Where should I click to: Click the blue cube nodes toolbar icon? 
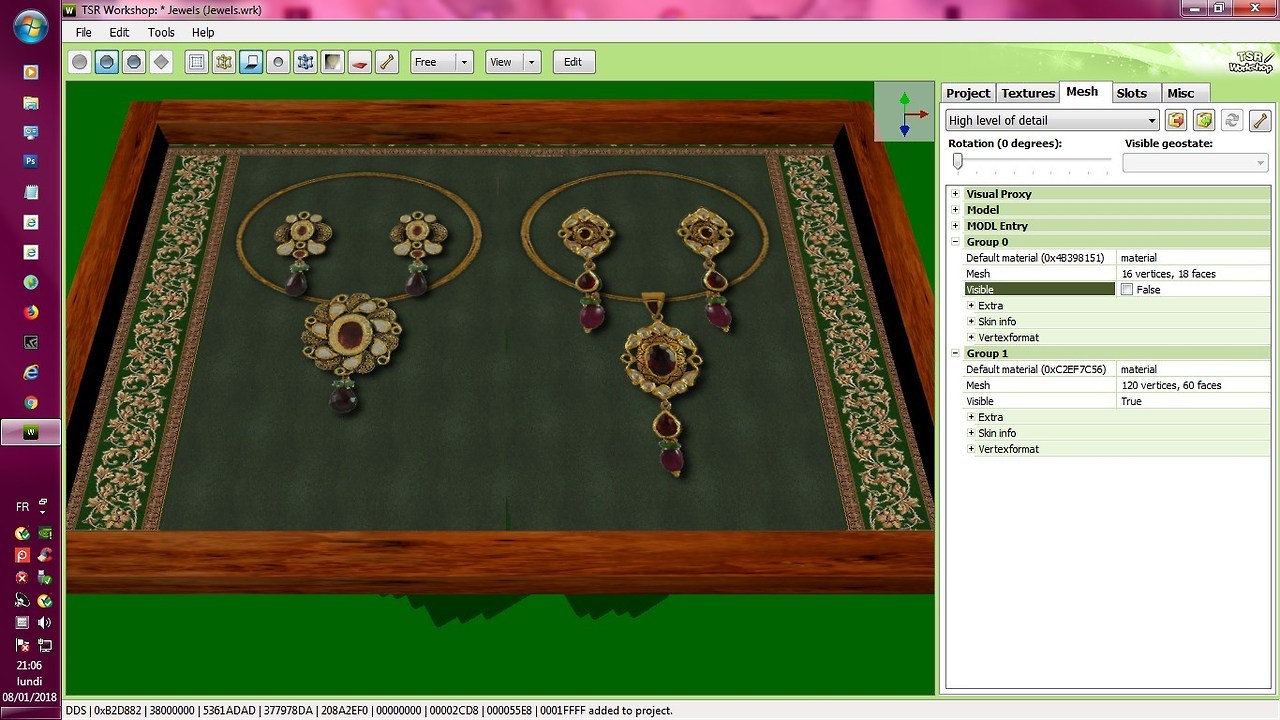point(305,62)
